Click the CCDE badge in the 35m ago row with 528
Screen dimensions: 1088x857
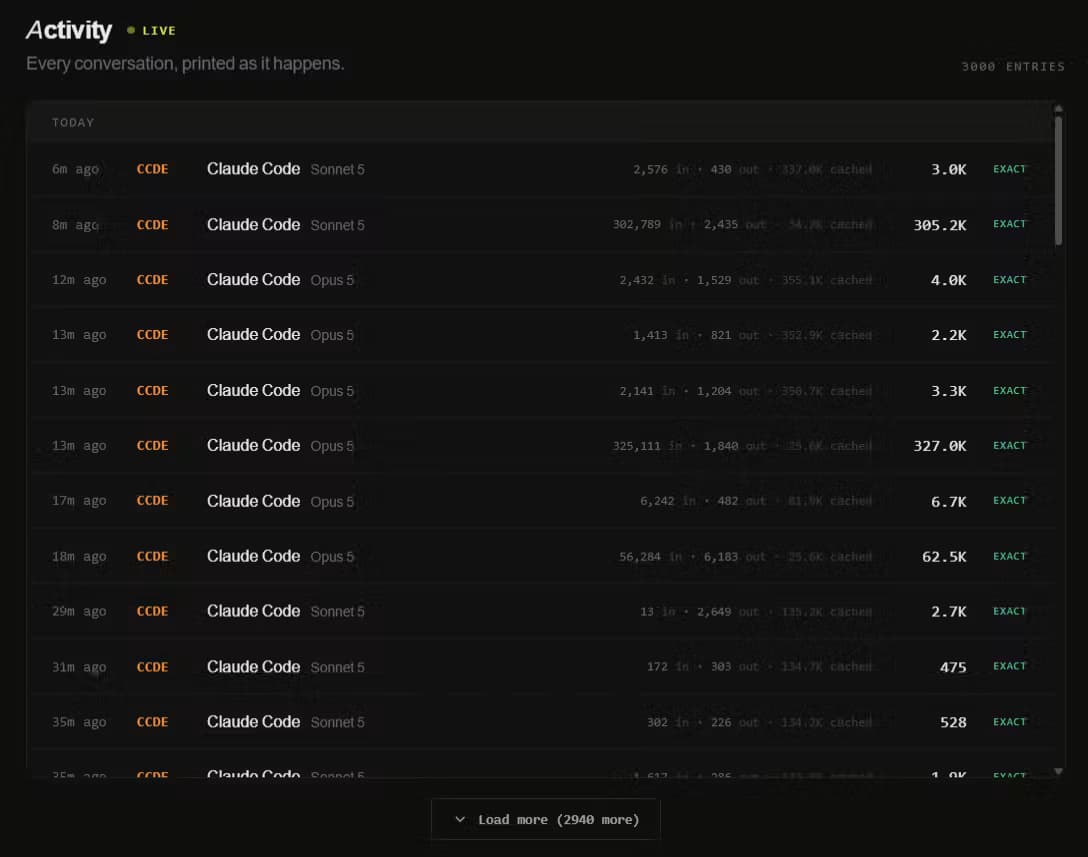point(153,722)
